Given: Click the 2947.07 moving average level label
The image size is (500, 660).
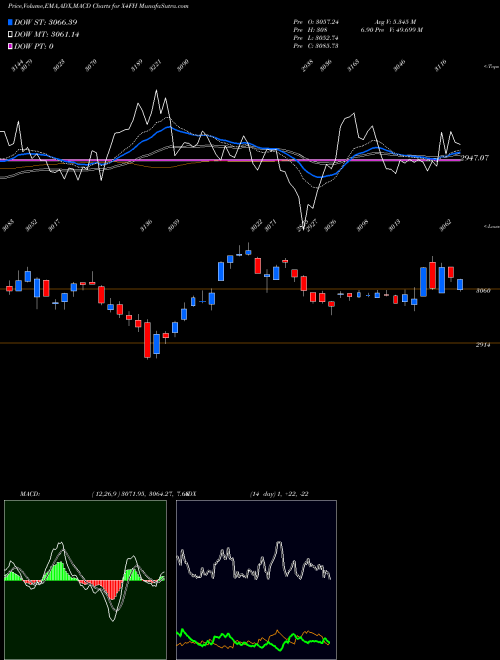Looking at the screenshot, I should [475, 158].
